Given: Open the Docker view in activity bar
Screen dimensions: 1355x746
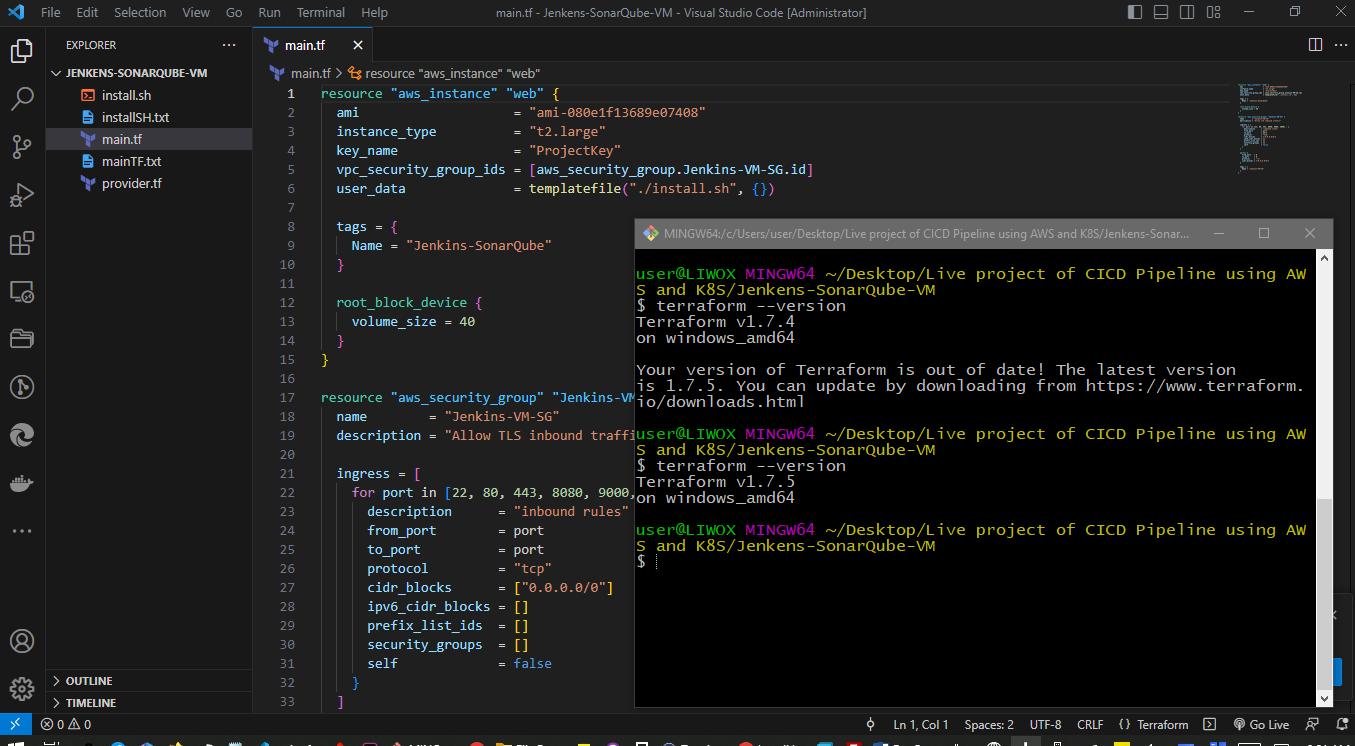Looking at the screenshot, I should pos(22,484).
